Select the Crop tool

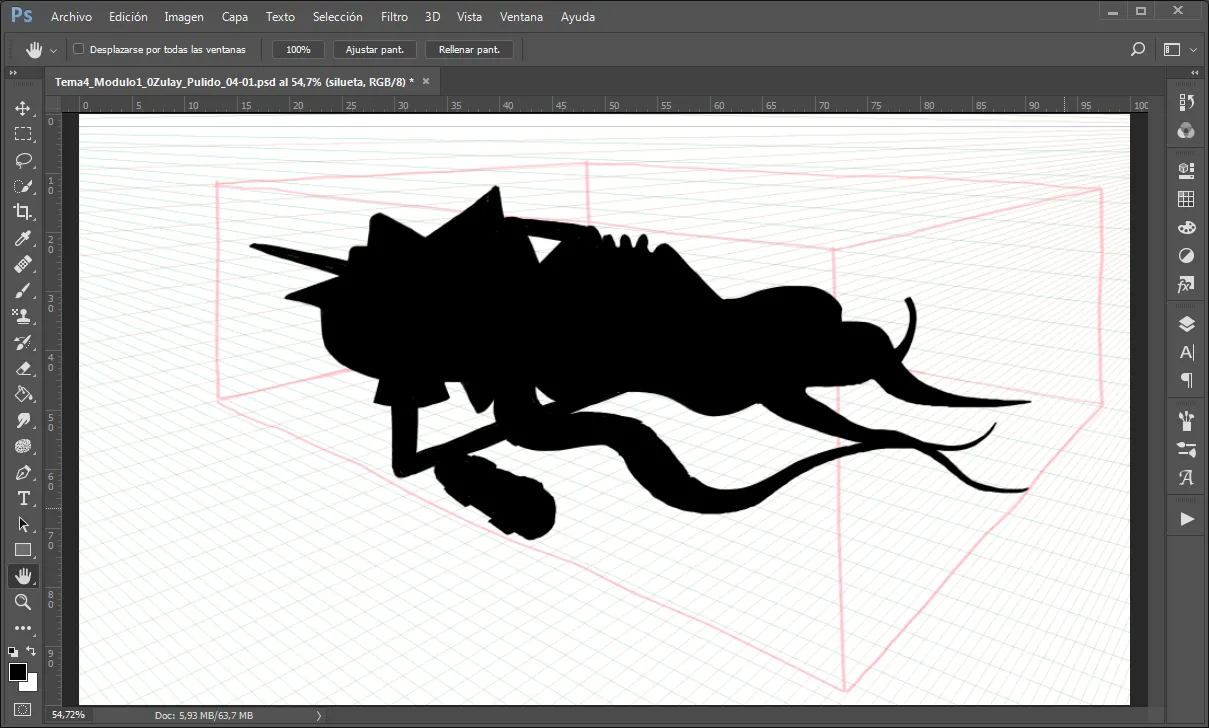pos(23,212)
